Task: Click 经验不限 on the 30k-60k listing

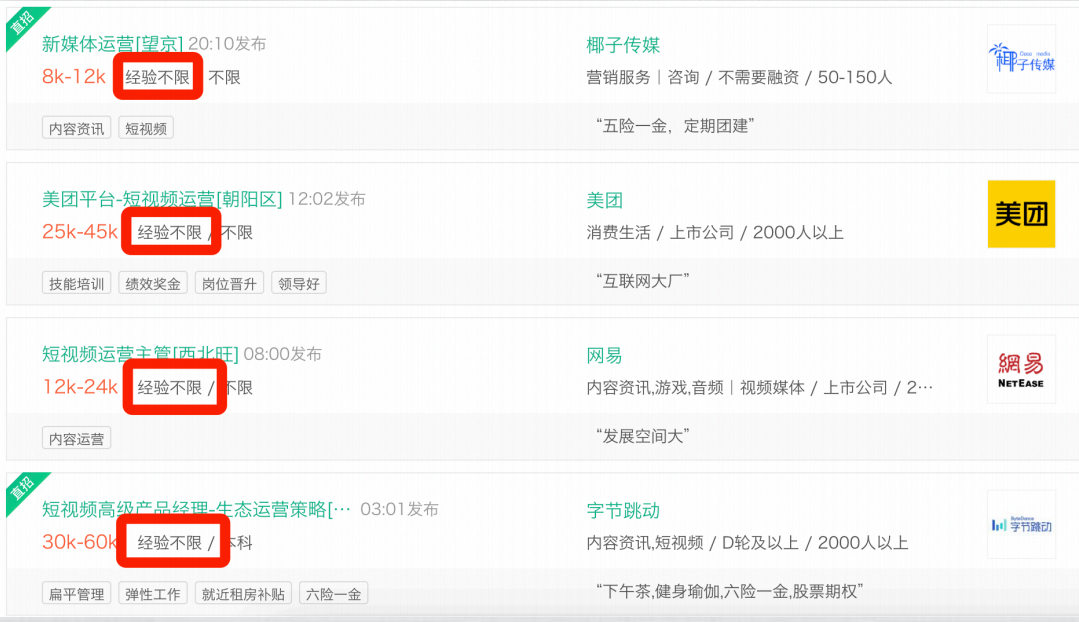Action: coord(169,543)
